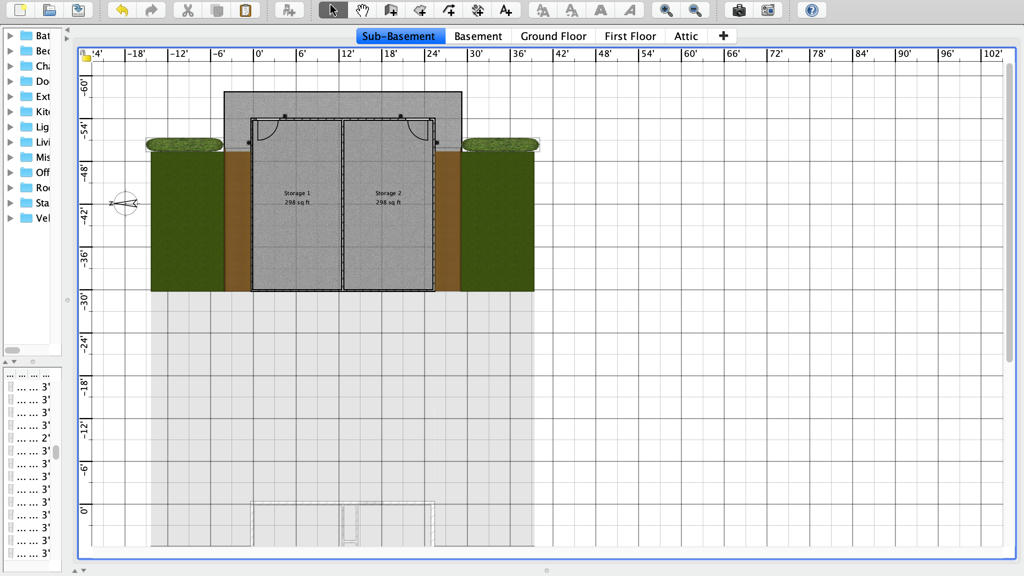
Task: Expand side panel with right split arrow
Action: pos(67,39)
